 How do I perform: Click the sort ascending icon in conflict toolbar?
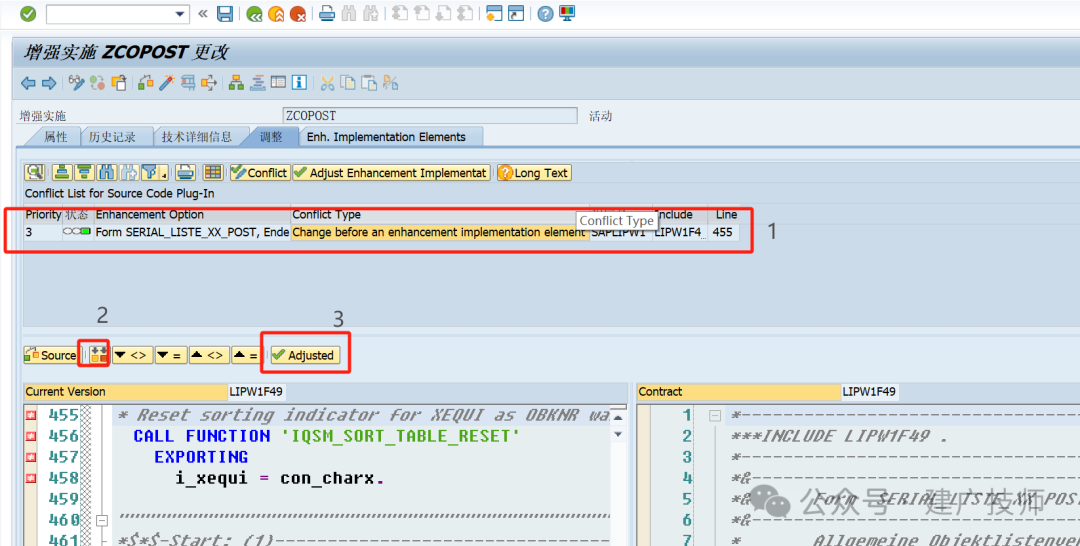click(x=63, y=173)
